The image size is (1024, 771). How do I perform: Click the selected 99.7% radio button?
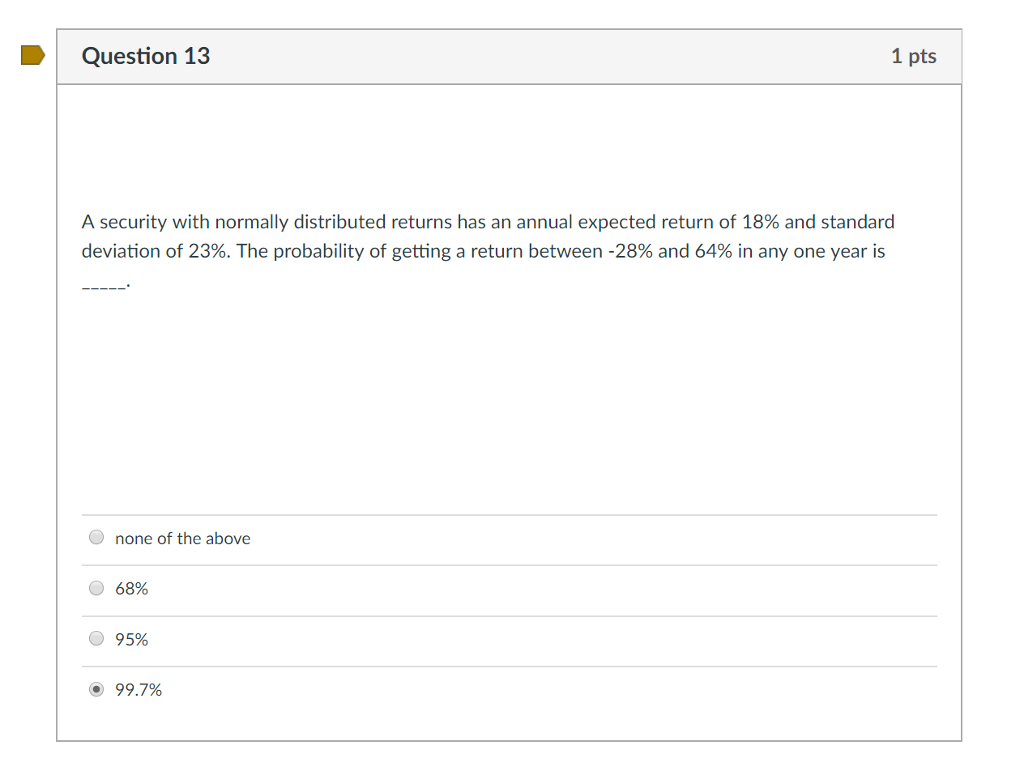pos(96,689)
